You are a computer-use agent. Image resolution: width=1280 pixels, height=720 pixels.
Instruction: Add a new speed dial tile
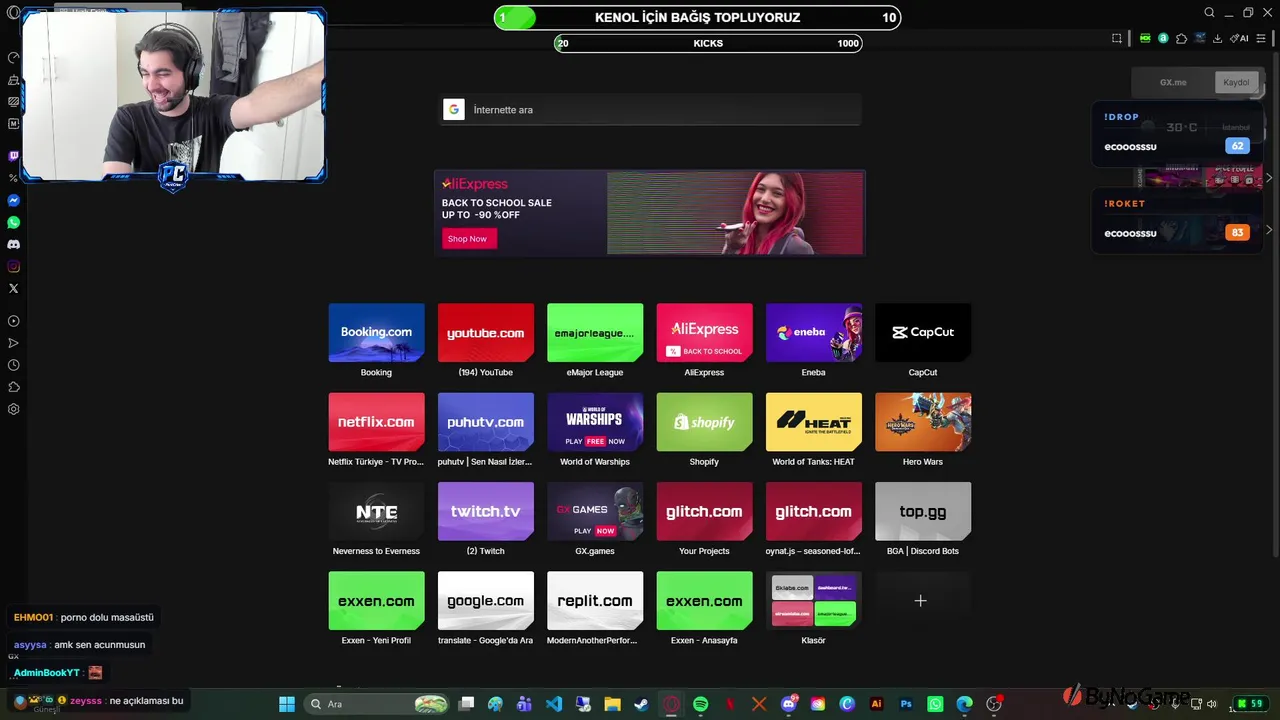coord(923,601)
